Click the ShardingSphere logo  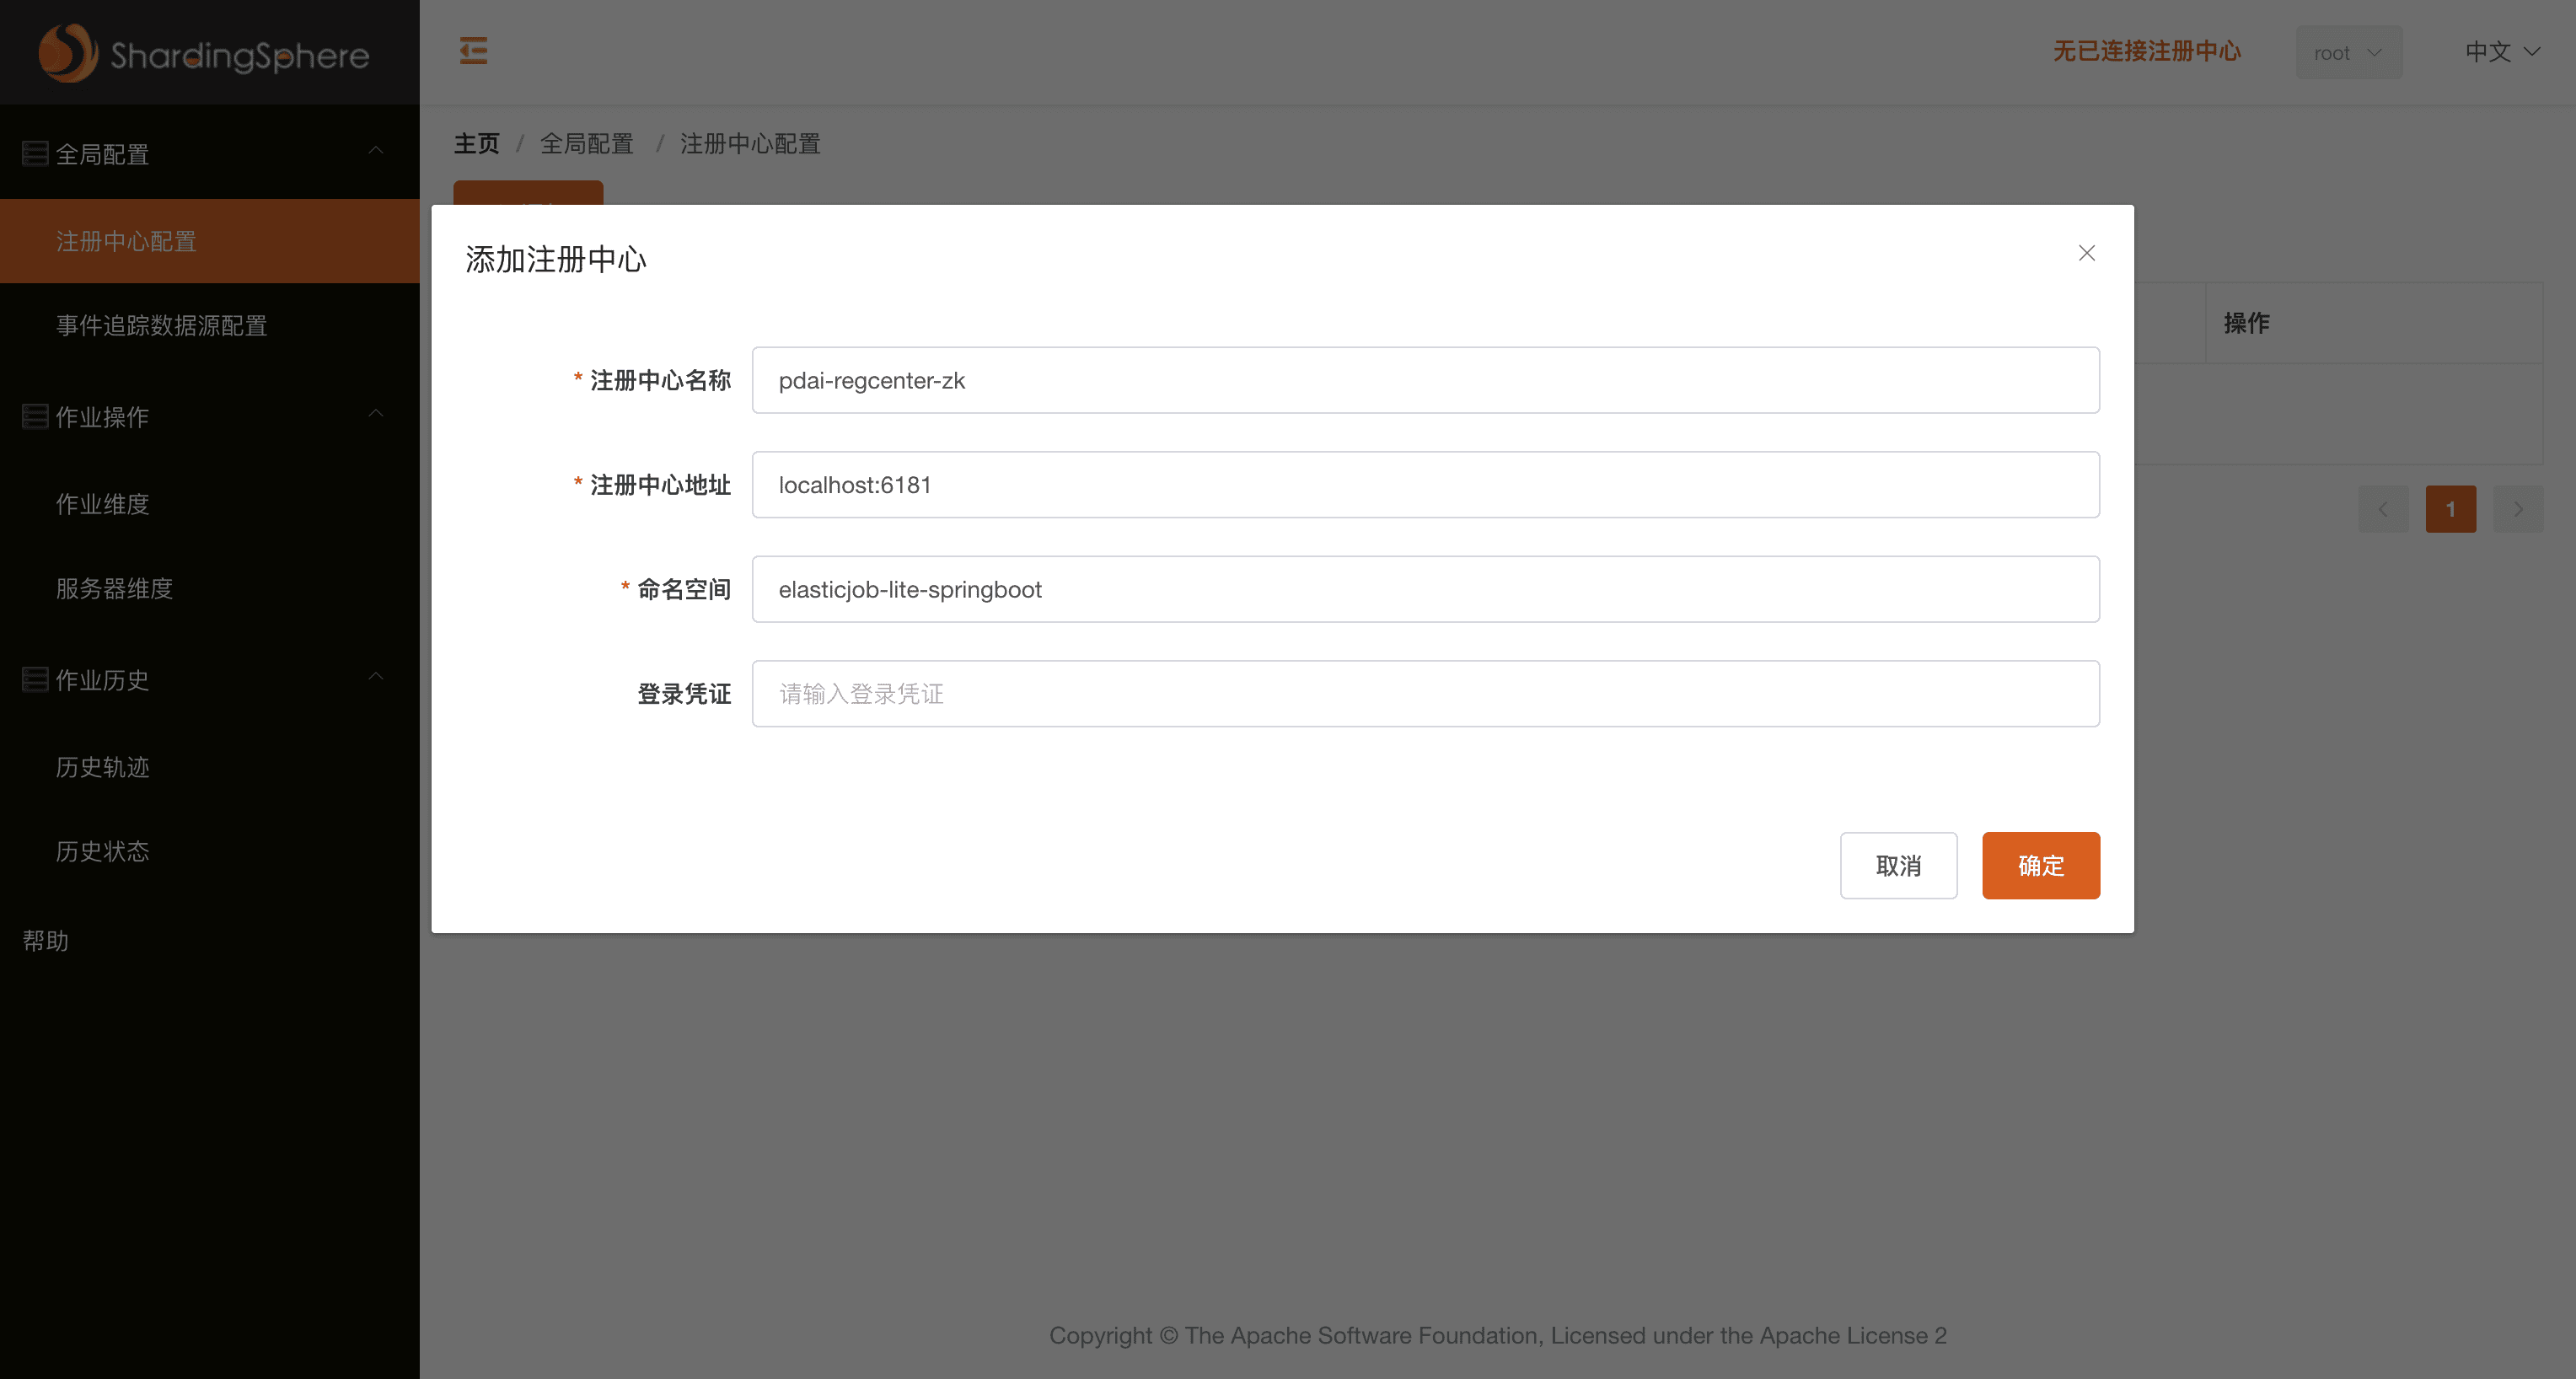point(204,53)
